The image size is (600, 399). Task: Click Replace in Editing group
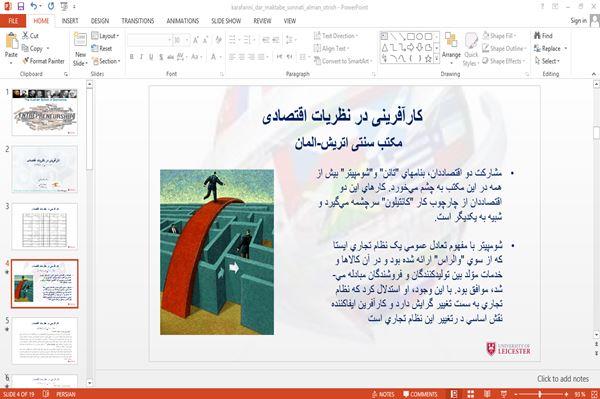(x=550, y=49)
